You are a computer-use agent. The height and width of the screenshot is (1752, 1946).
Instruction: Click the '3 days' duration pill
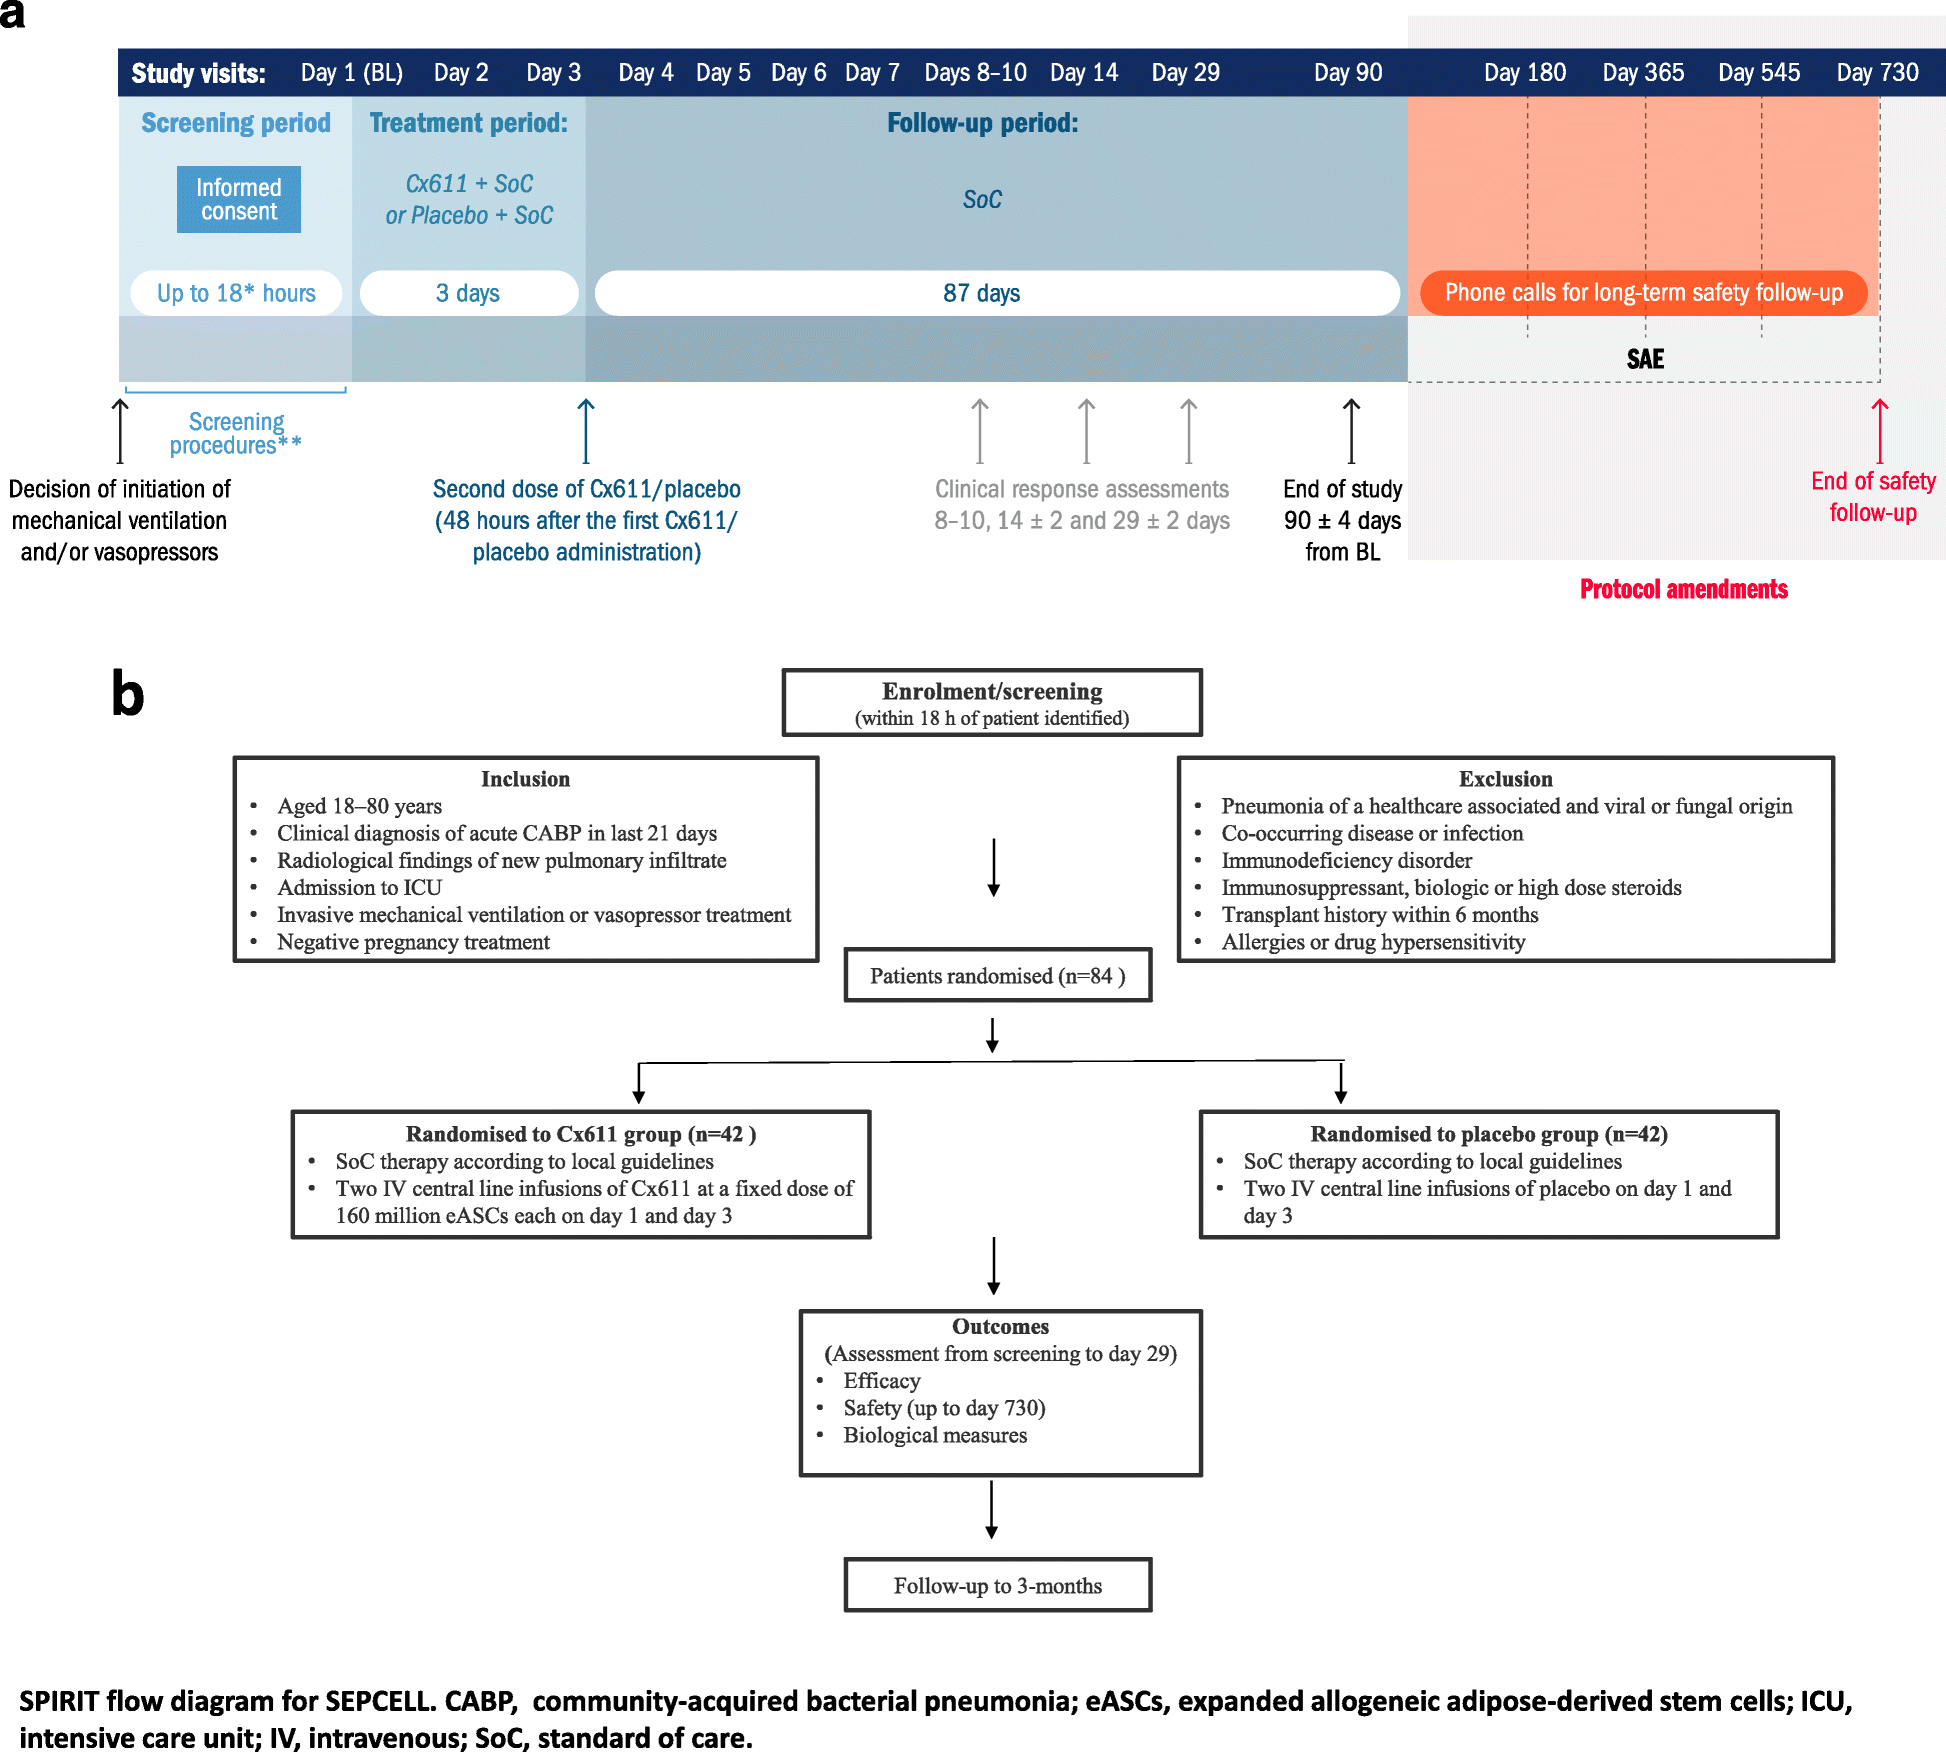pyautogui.click(x=468, y=293)
